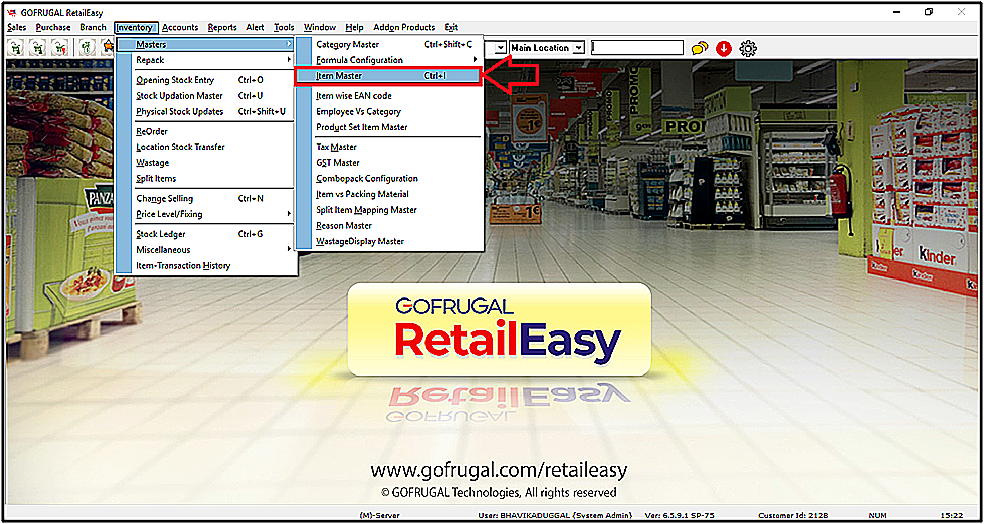Click the red download arrow icon
Screen dimensions: 984x524
pos(724,48)
